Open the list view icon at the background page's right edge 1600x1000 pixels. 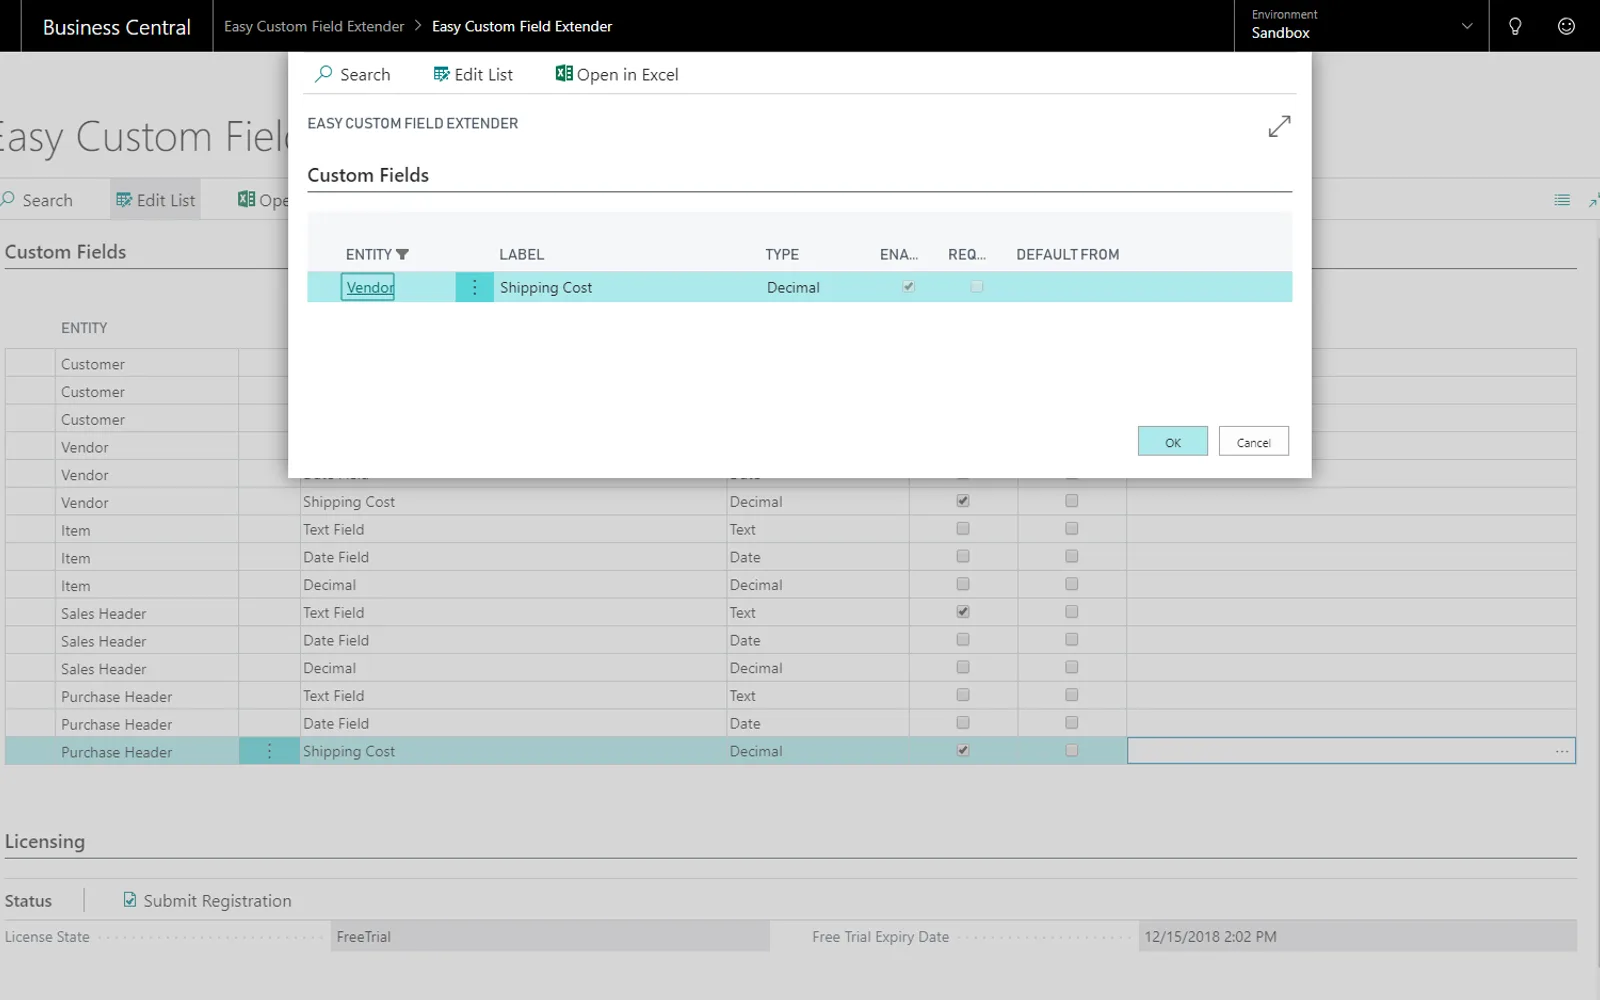pos(1562,200)
